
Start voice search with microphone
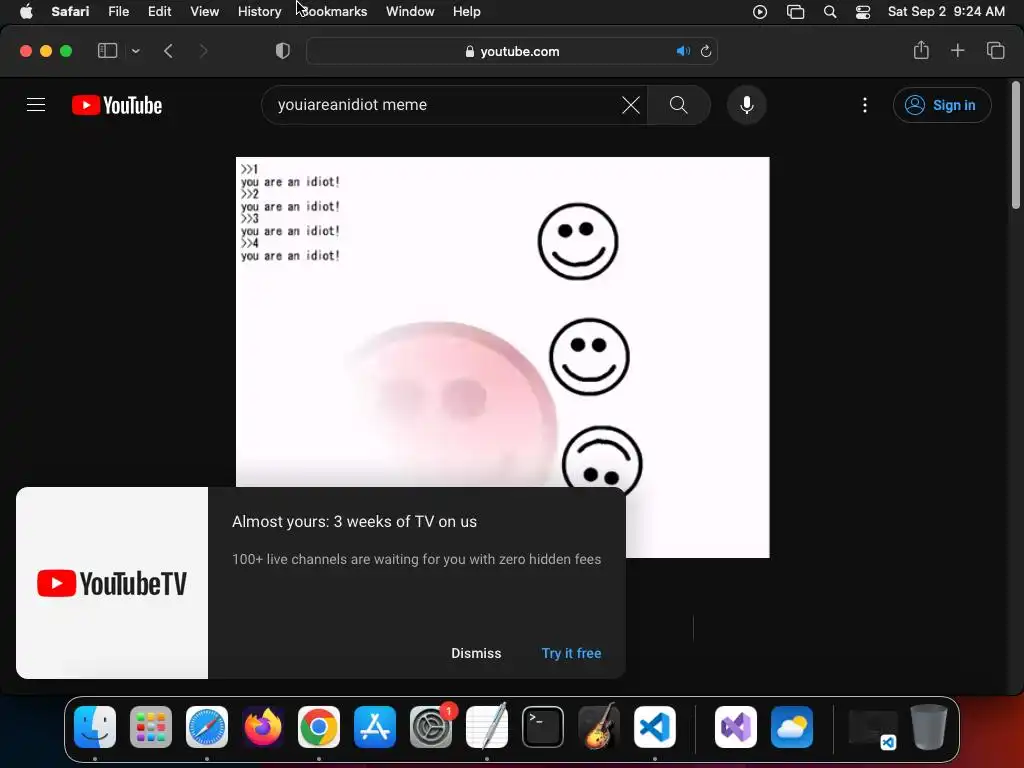[746, 105]
